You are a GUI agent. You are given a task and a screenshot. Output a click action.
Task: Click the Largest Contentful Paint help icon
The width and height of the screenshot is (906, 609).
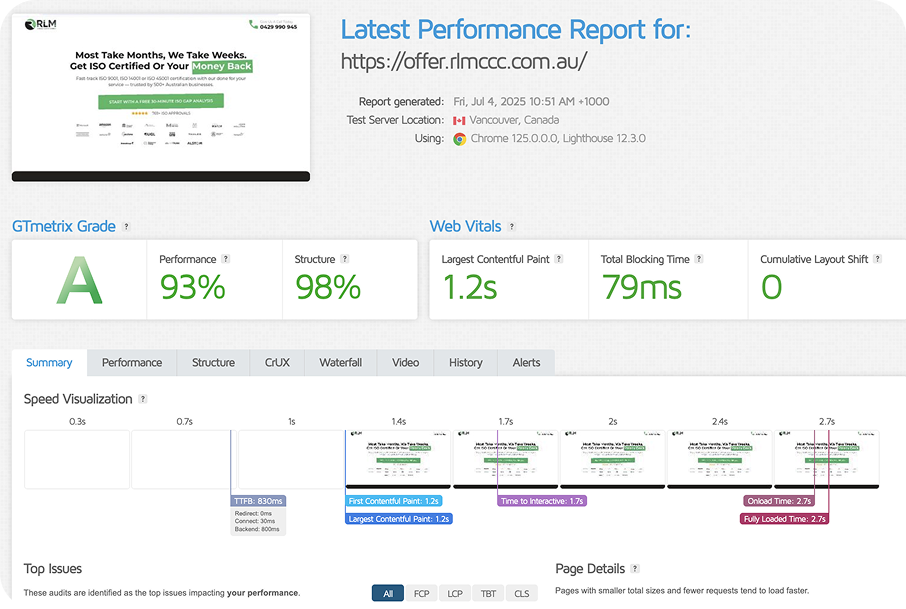[560, 259]
